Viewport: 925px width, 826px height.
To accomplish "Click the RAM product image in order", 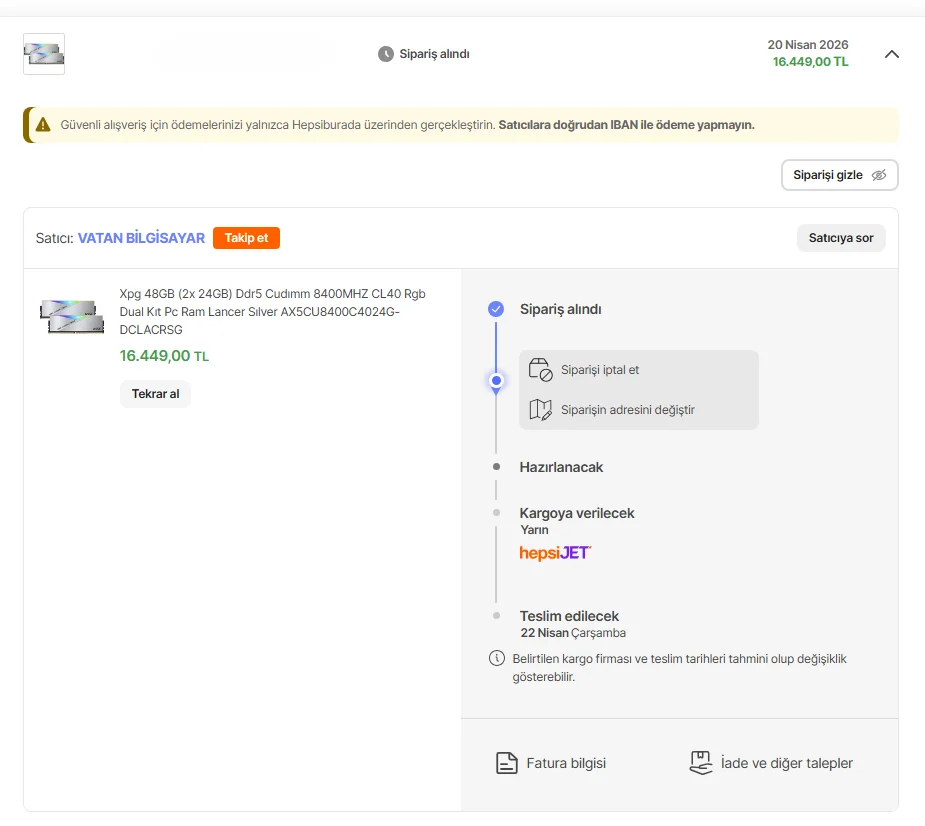I will coord(72,314).
